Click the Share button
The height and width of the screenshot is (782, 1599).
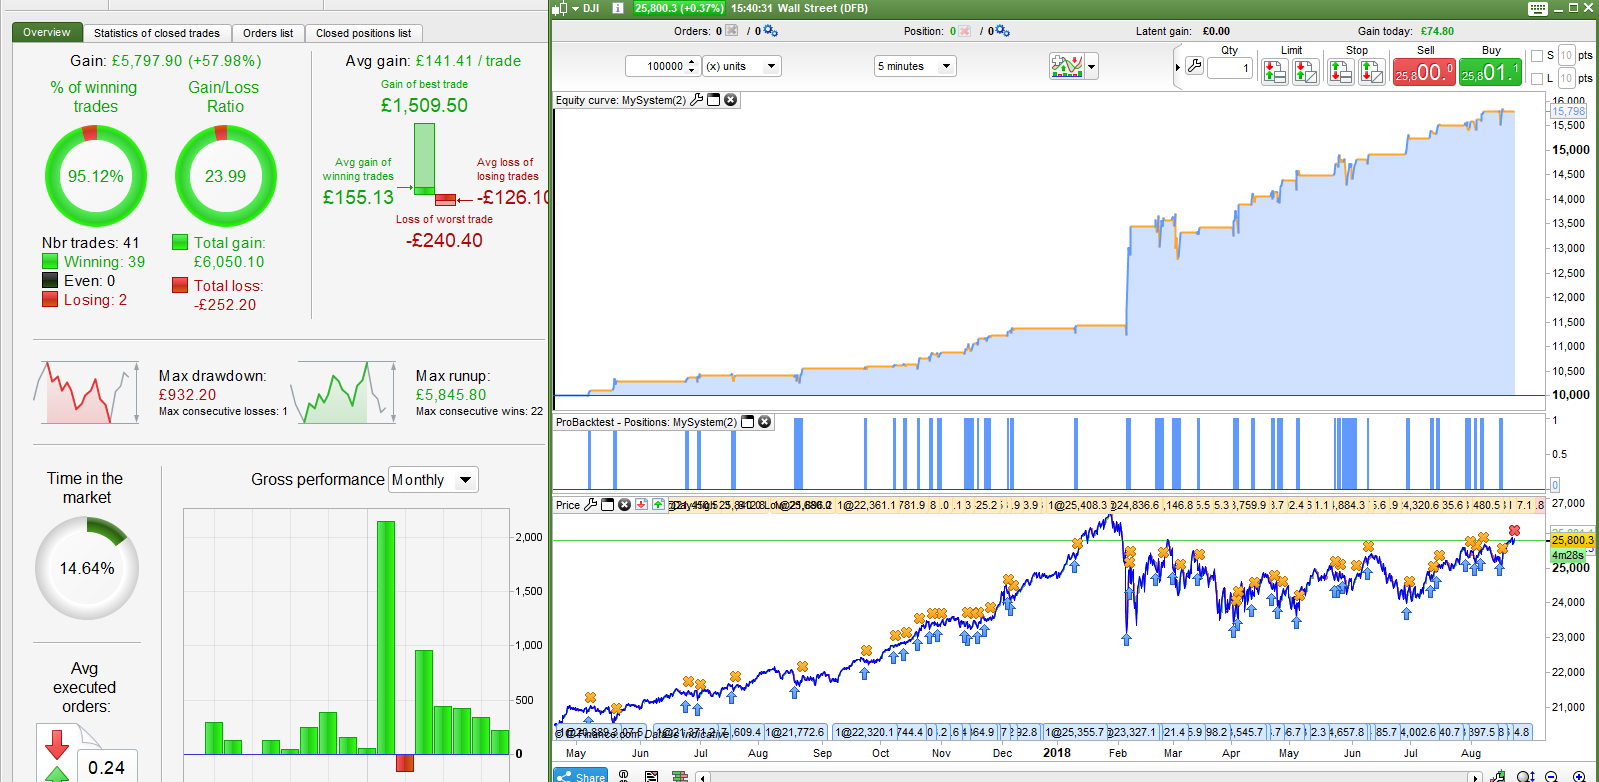(581, 776)
